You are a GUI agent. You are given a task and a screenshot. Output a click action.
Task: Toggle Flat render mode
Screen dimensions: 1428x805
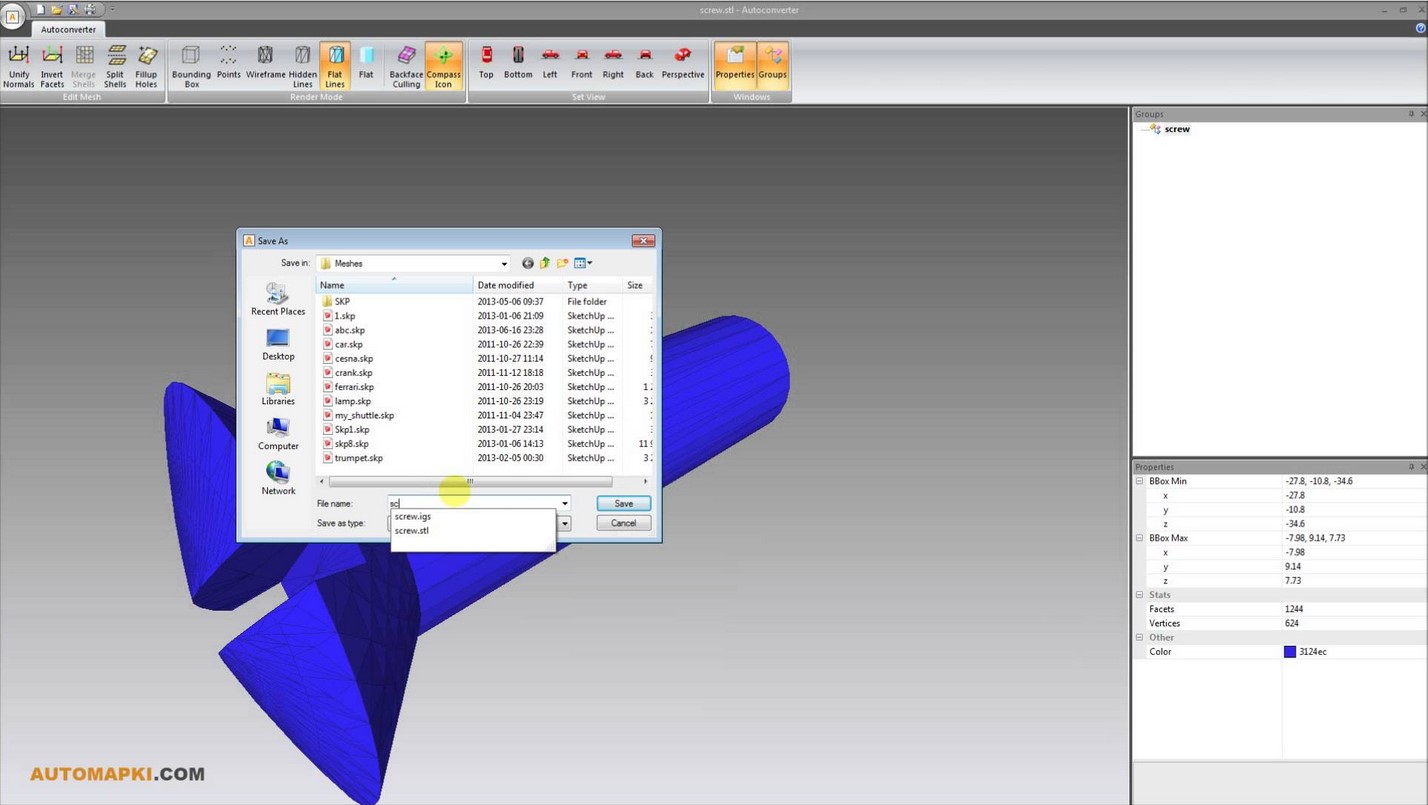click(x=366, y=62)
